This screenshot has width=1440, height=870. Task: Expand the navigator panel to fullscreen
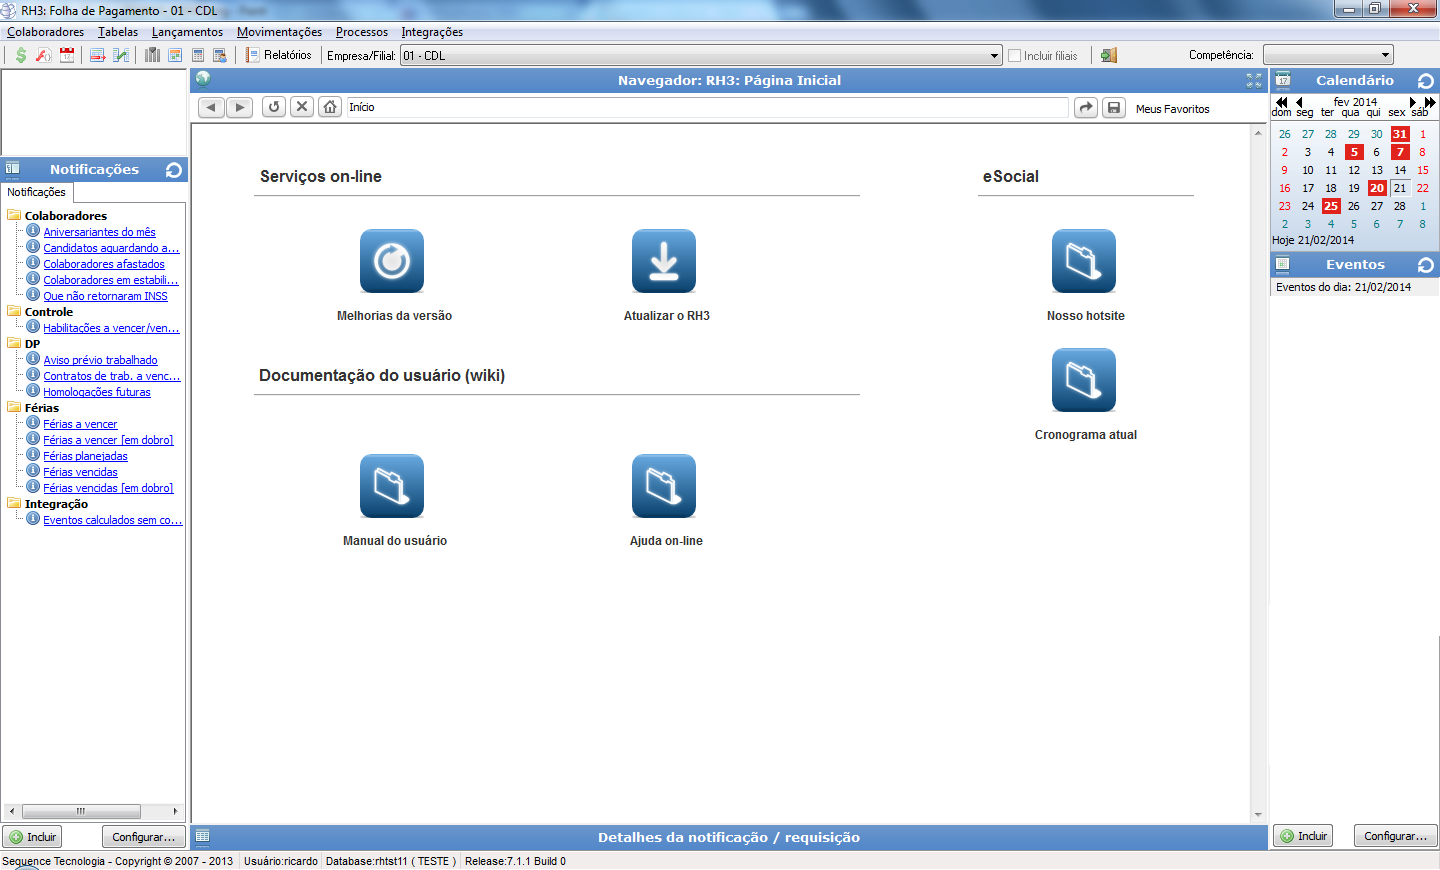[x=1254, y=81]
